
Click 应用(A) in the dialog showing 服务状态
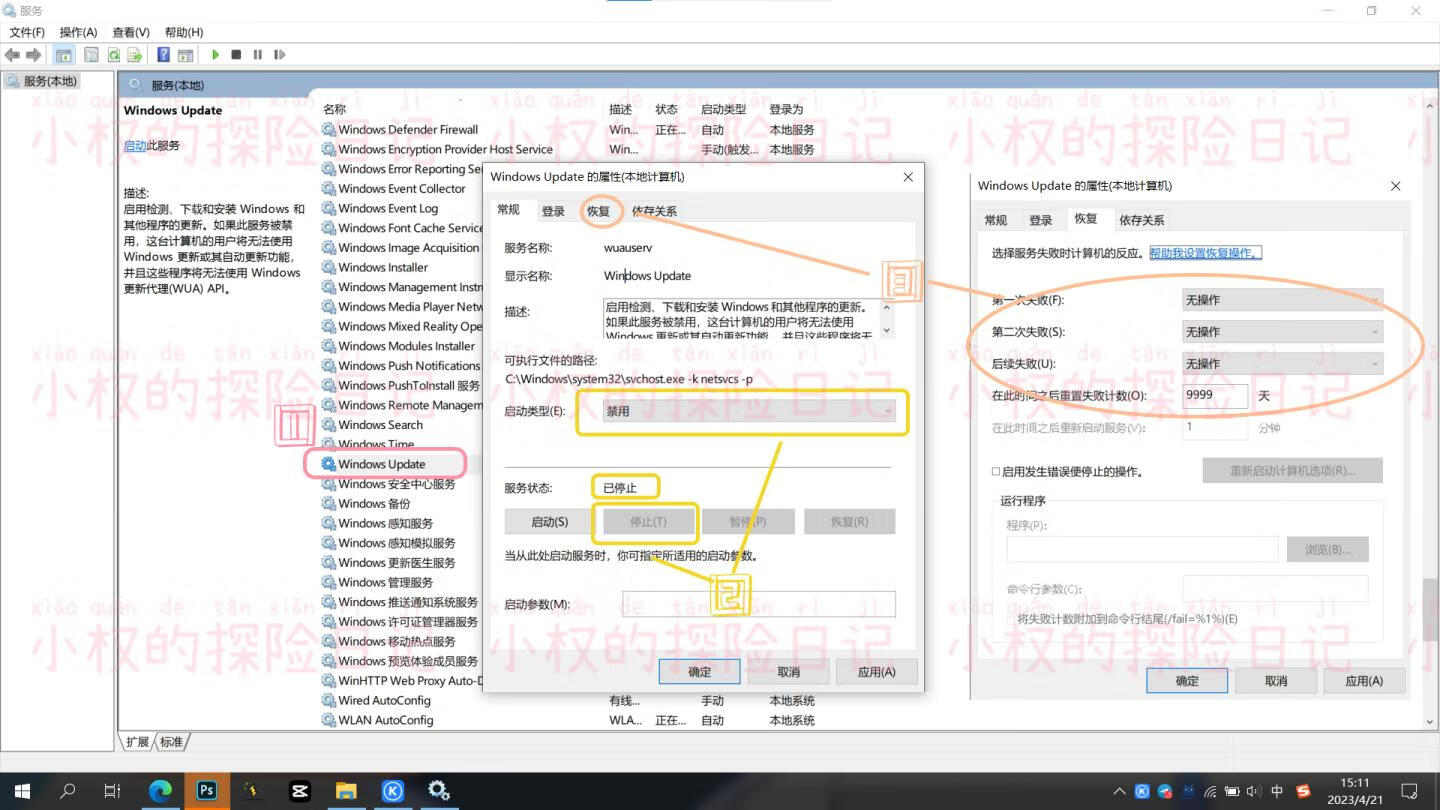coord(877,672)
